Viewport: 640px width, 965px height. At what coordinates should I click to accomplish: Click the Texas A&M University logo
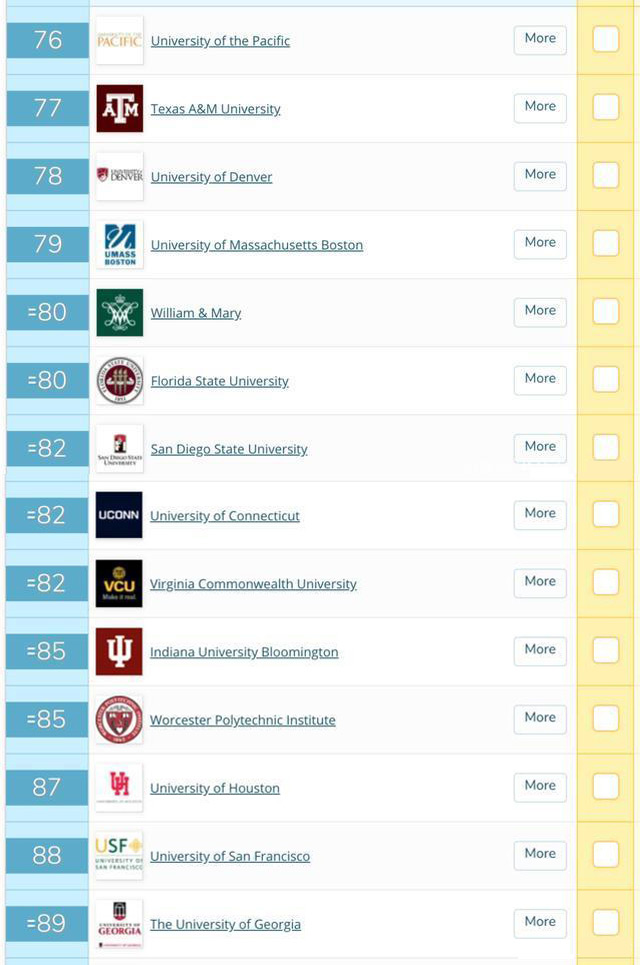(x=119, y=108)
